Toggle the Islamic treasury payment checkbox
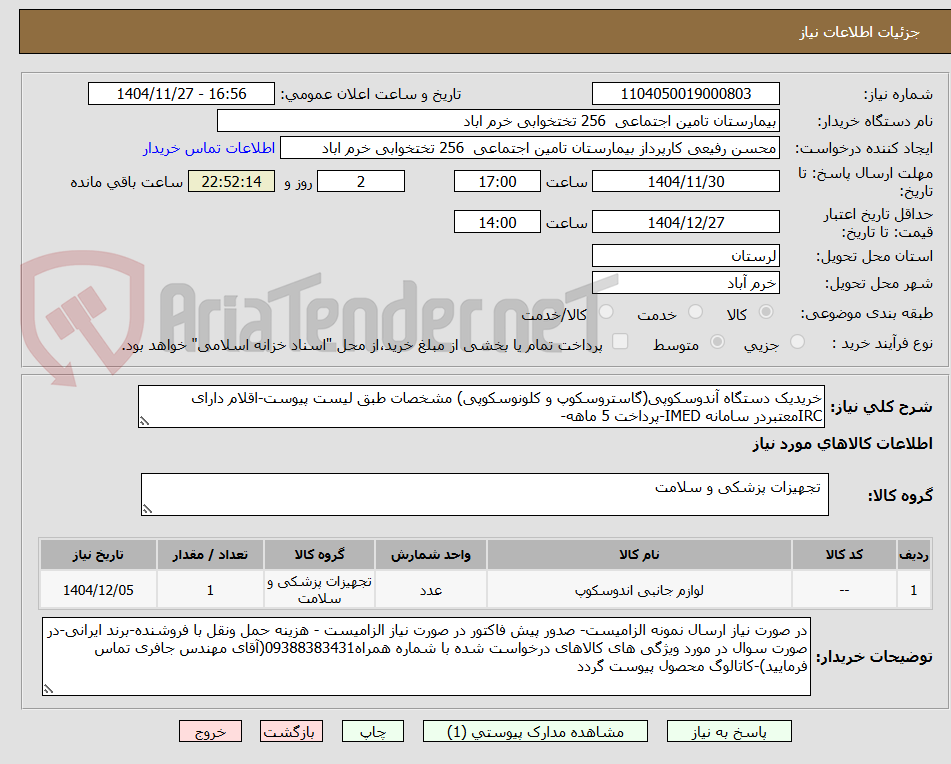 click(x=620, y=341)
